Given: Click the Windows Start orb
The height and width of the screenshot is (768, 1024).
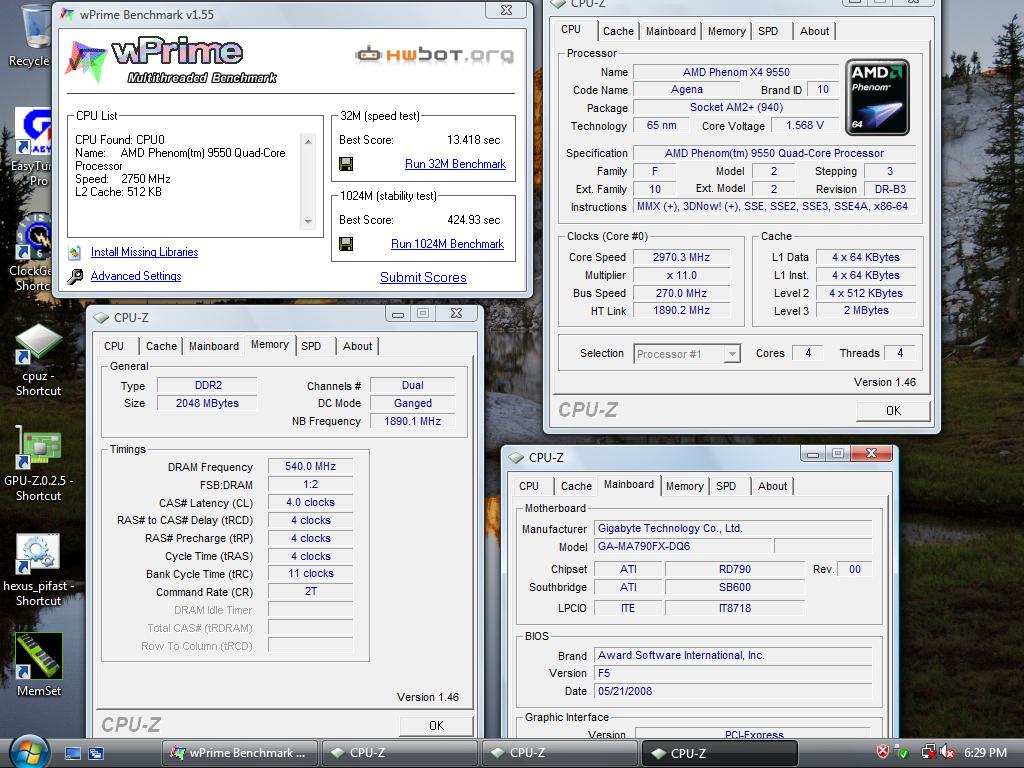Looking at the screenshot, I should (27, 752).
